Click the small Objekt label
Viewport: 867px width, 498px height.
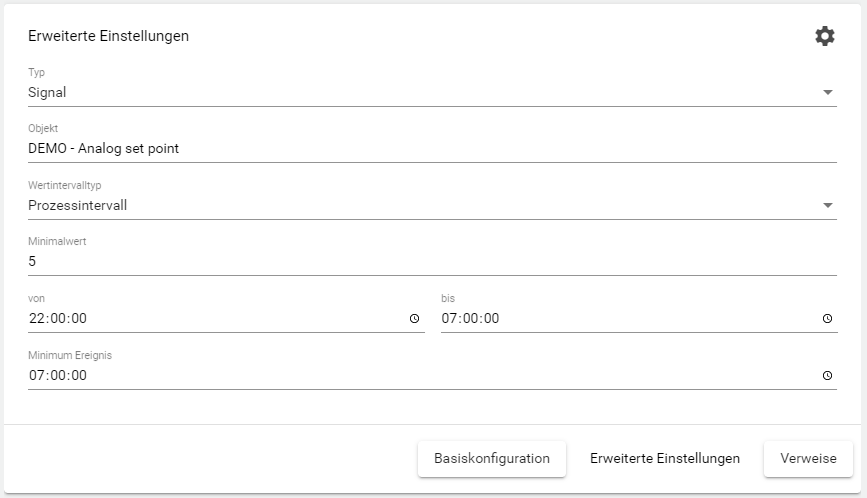point(42,129)
